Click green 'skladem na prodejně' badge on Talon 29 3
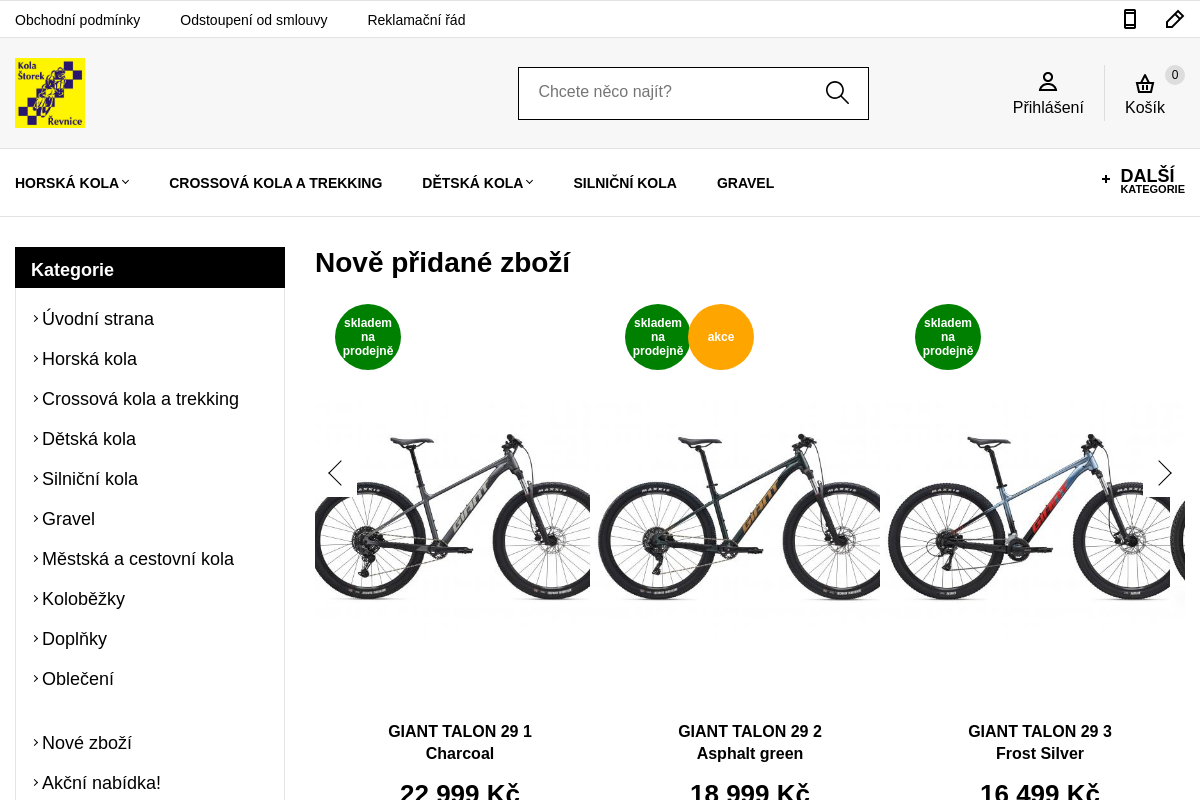1200x800 pixels. tap(948, 337)
